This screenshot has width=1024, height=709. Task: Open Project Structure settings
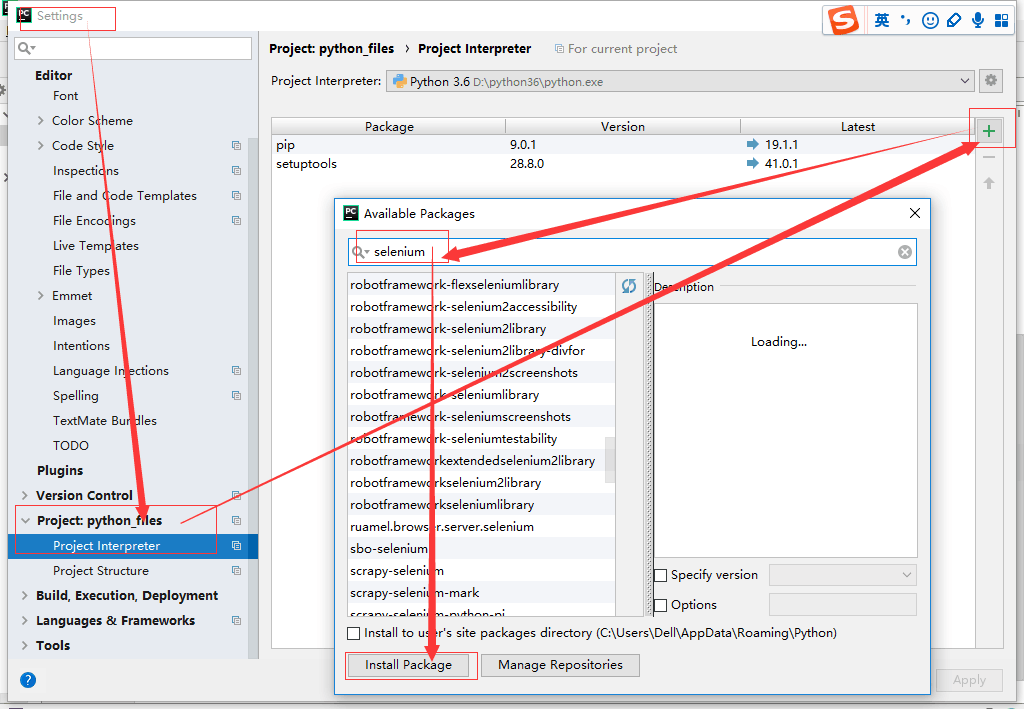101,571
